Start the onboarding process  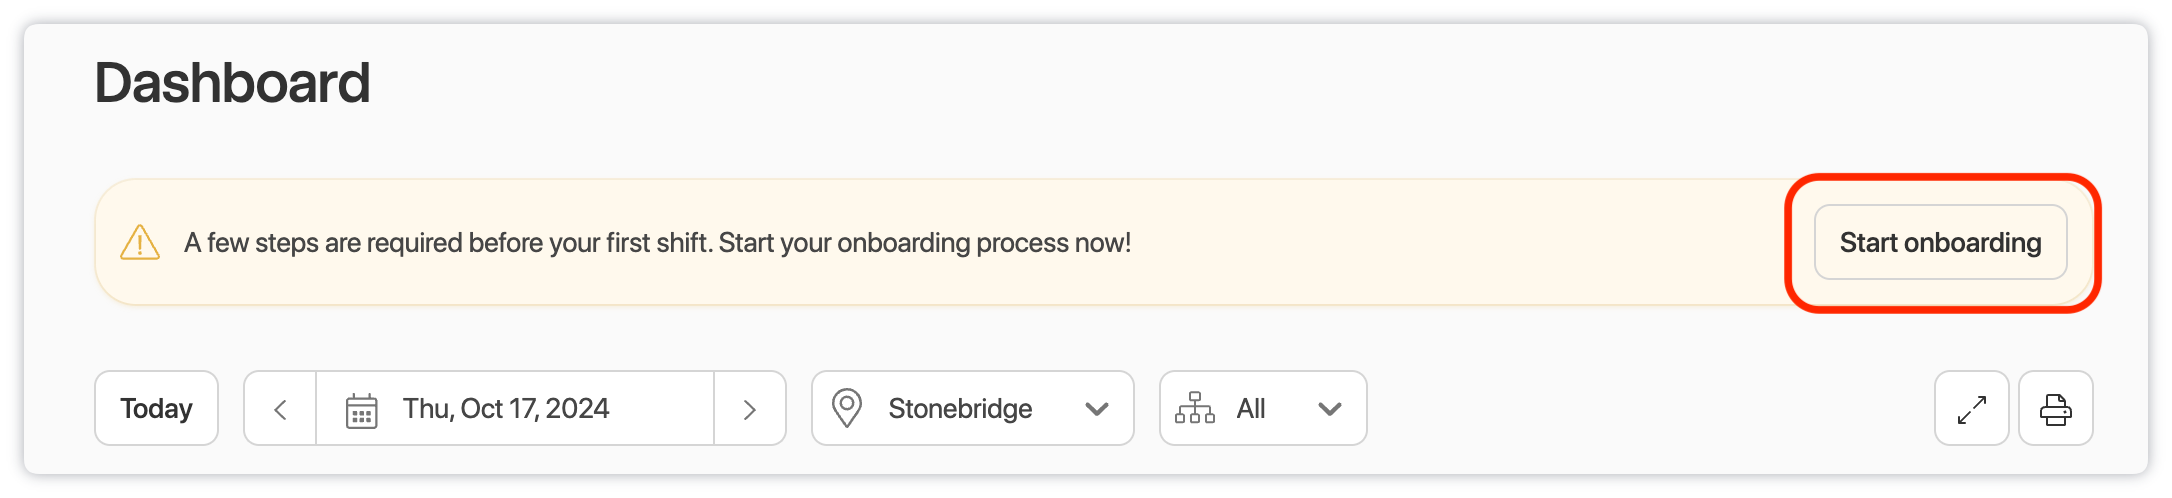[1940, 243]
